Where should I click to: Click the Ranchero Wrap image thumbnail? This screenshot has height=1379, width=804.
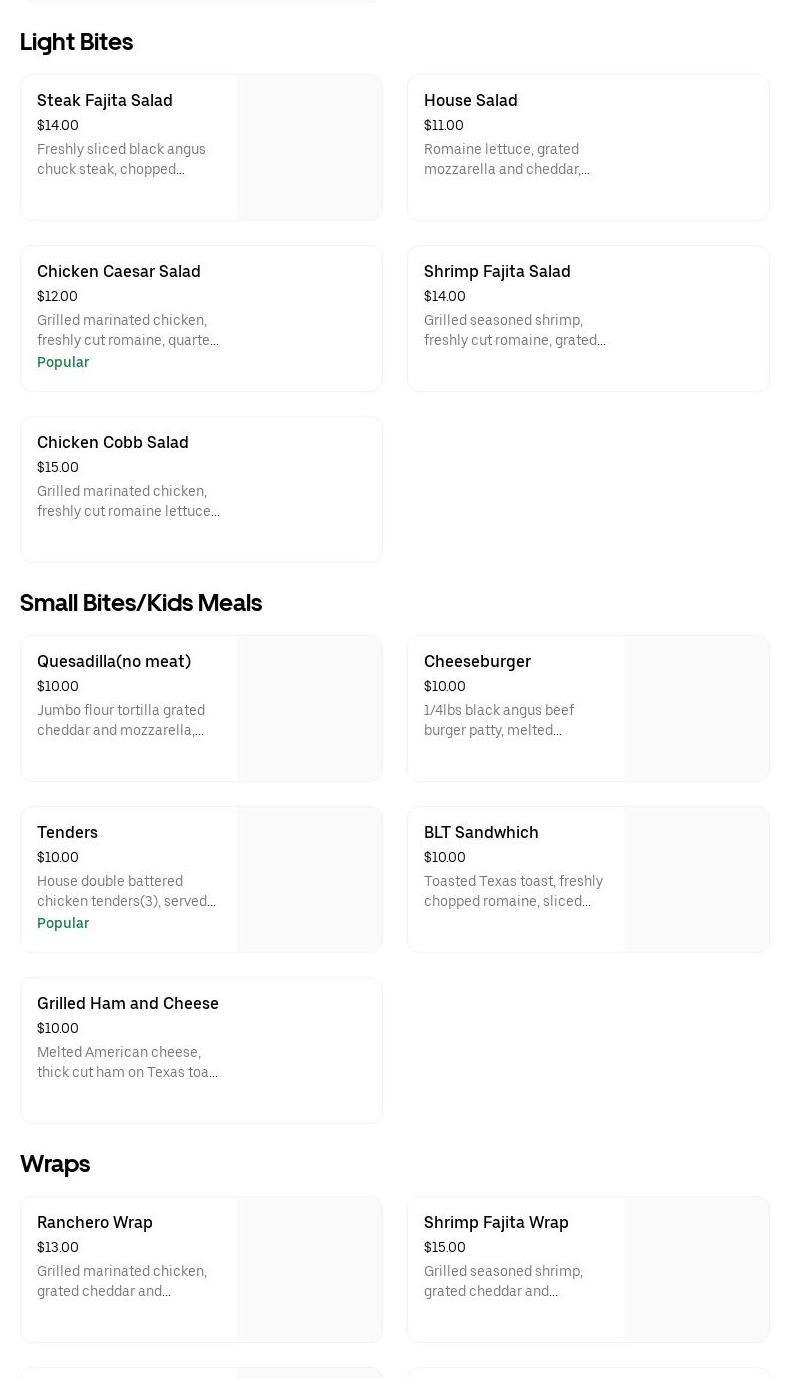pos(310,1269)
